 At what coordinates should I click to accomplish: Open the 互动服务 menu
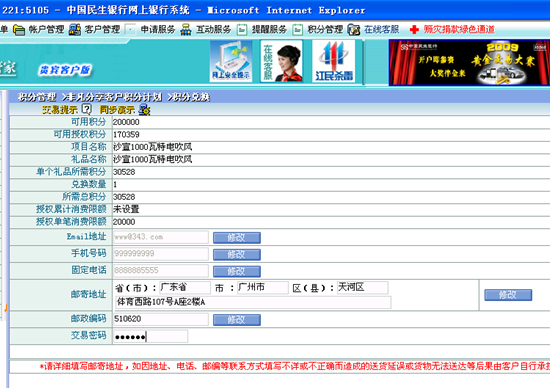(x=213, y=29)
